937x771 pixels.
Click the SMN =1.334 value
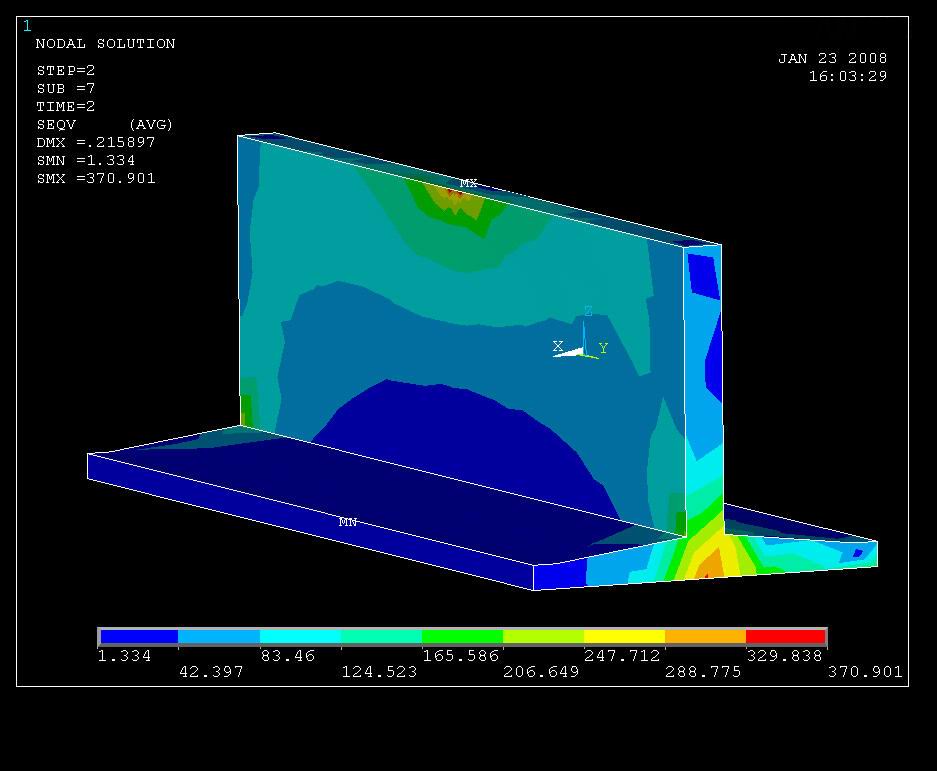[85, 160]
